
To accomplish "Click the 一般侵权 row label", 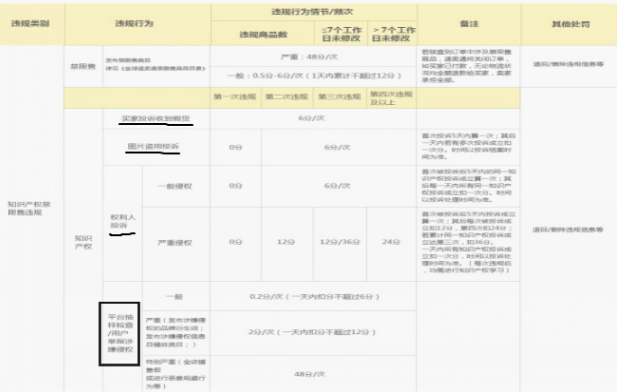I will coord(175,186).
